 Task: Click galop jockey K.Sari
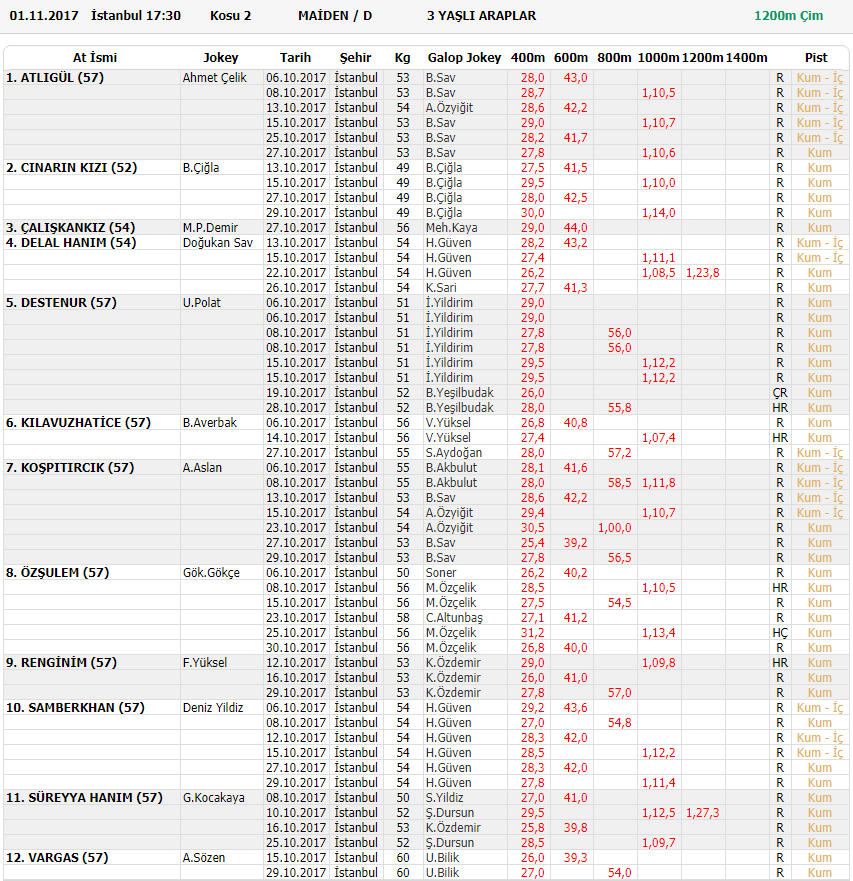441,288
